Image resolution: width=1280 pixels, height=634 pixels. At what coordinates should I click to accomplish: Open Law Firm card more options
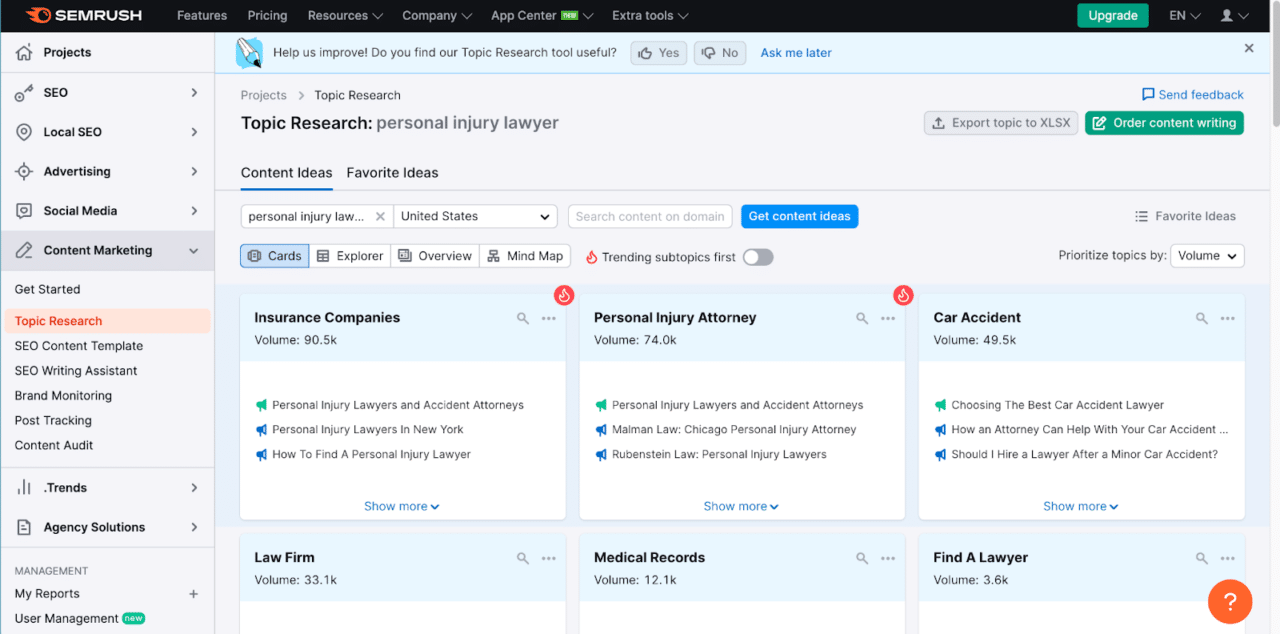click(549, 558)
